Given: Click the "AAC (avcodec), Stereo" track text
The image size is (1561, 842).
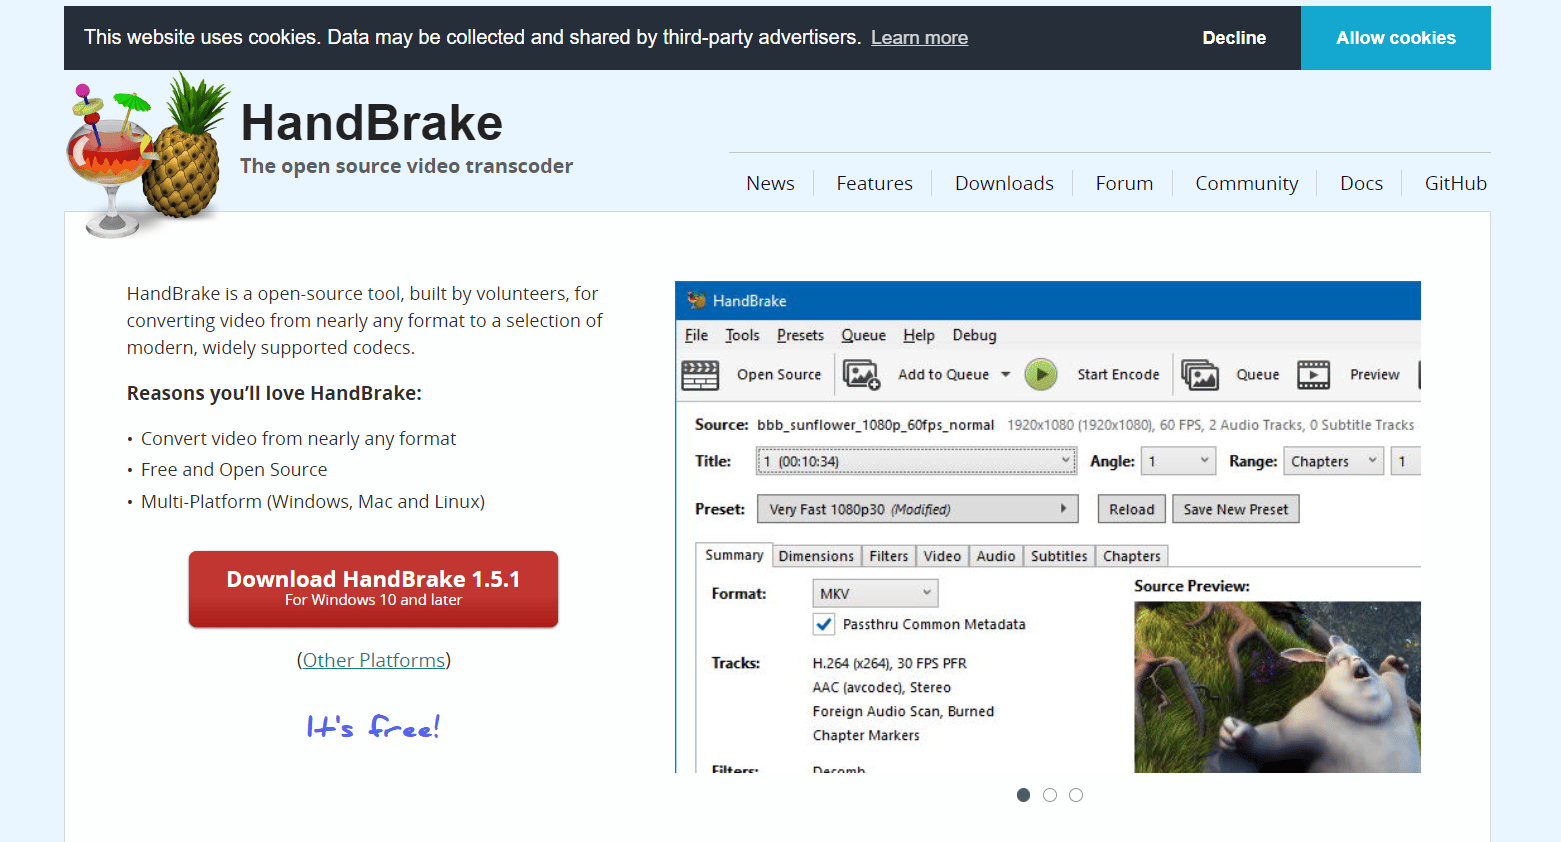Looking at the screenshot, I should tap(882, 687).
